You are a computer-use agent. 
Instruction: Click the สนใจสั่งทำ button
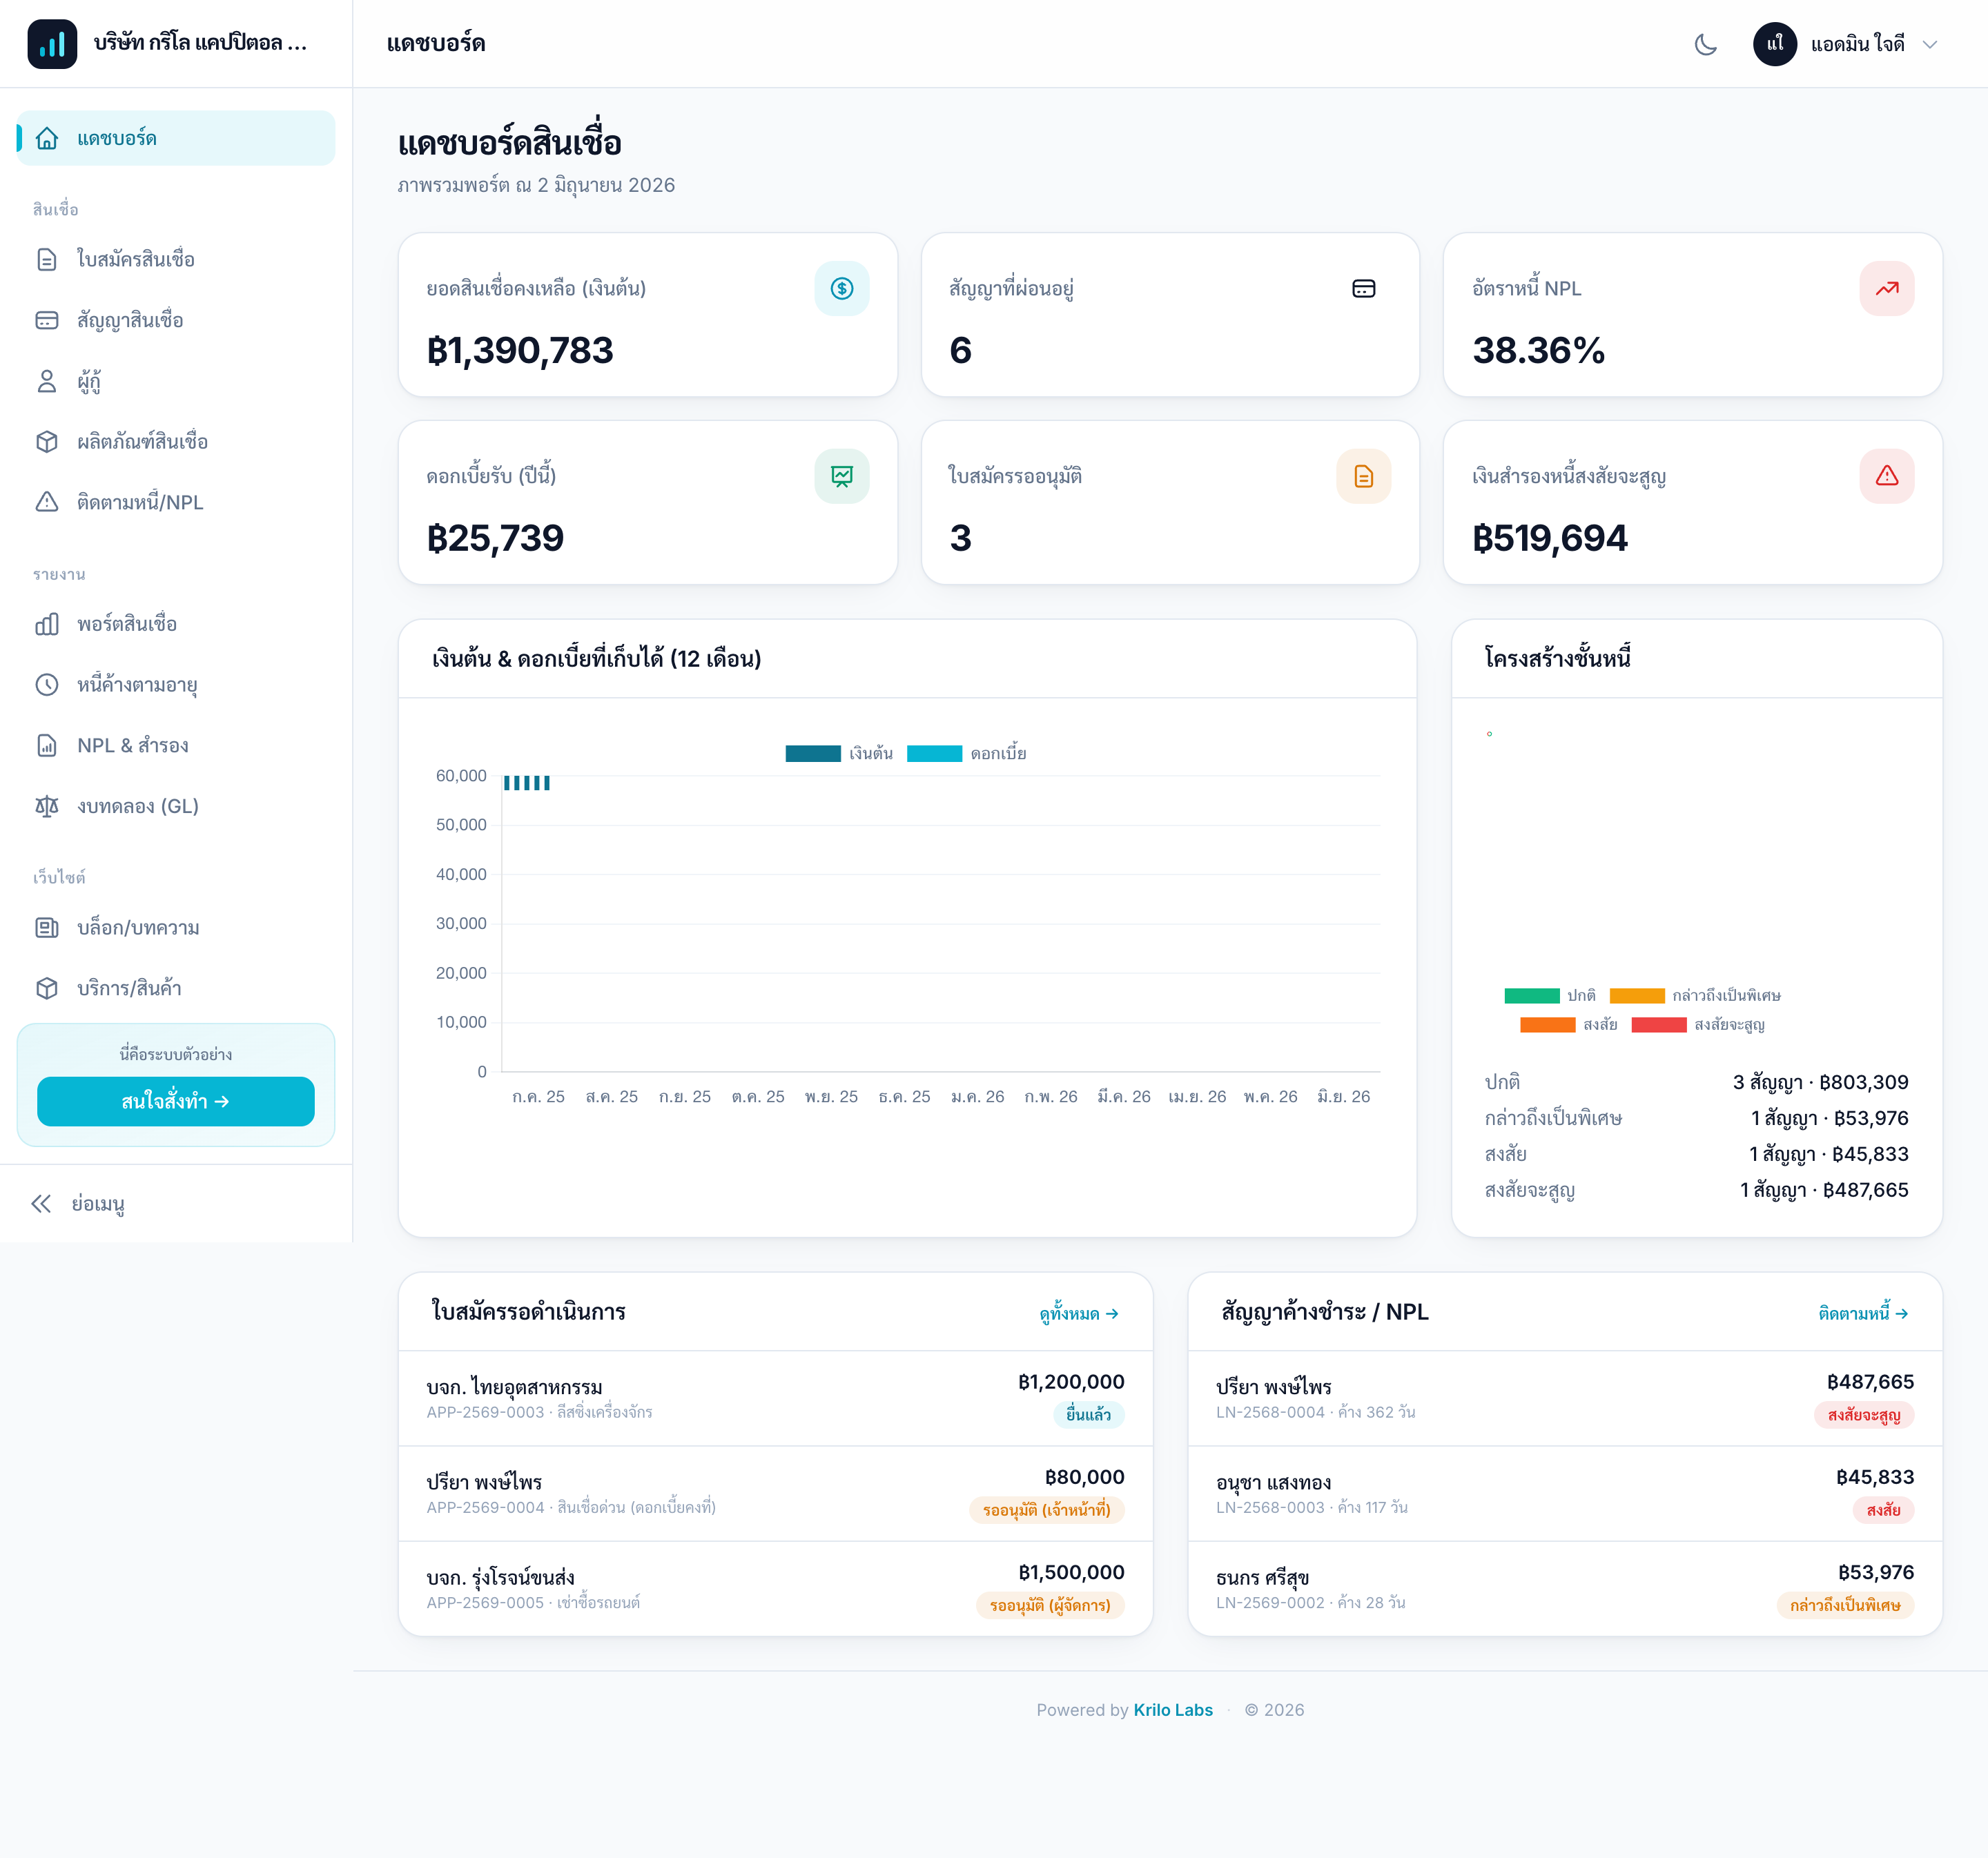pos(176,1101)
